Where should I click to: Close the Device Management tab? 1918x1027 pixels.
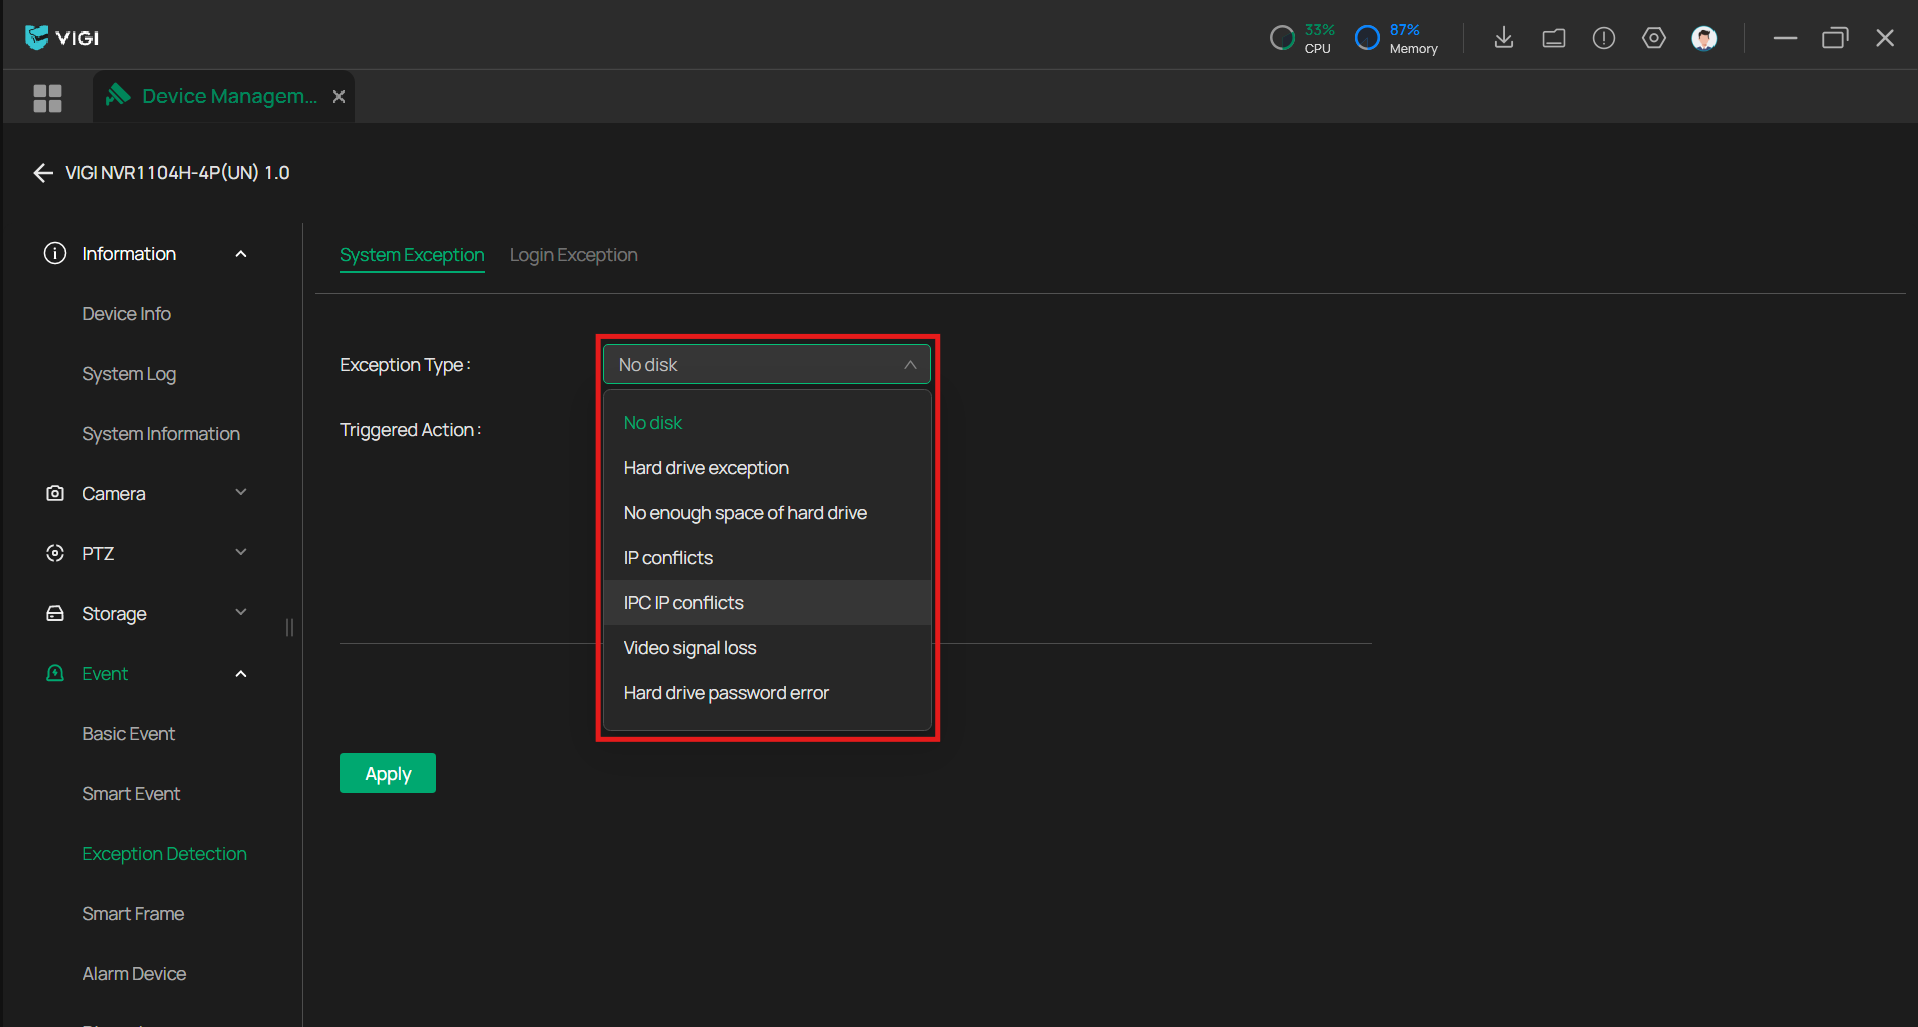[339, 97]
